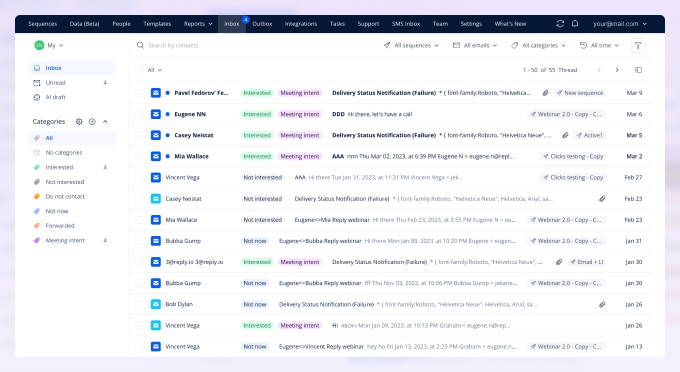This screenshot has width=680, height=372.
Task: Open Eugene NN thread subject DDD
Action: pyautogui.click(x=338, y=114)
